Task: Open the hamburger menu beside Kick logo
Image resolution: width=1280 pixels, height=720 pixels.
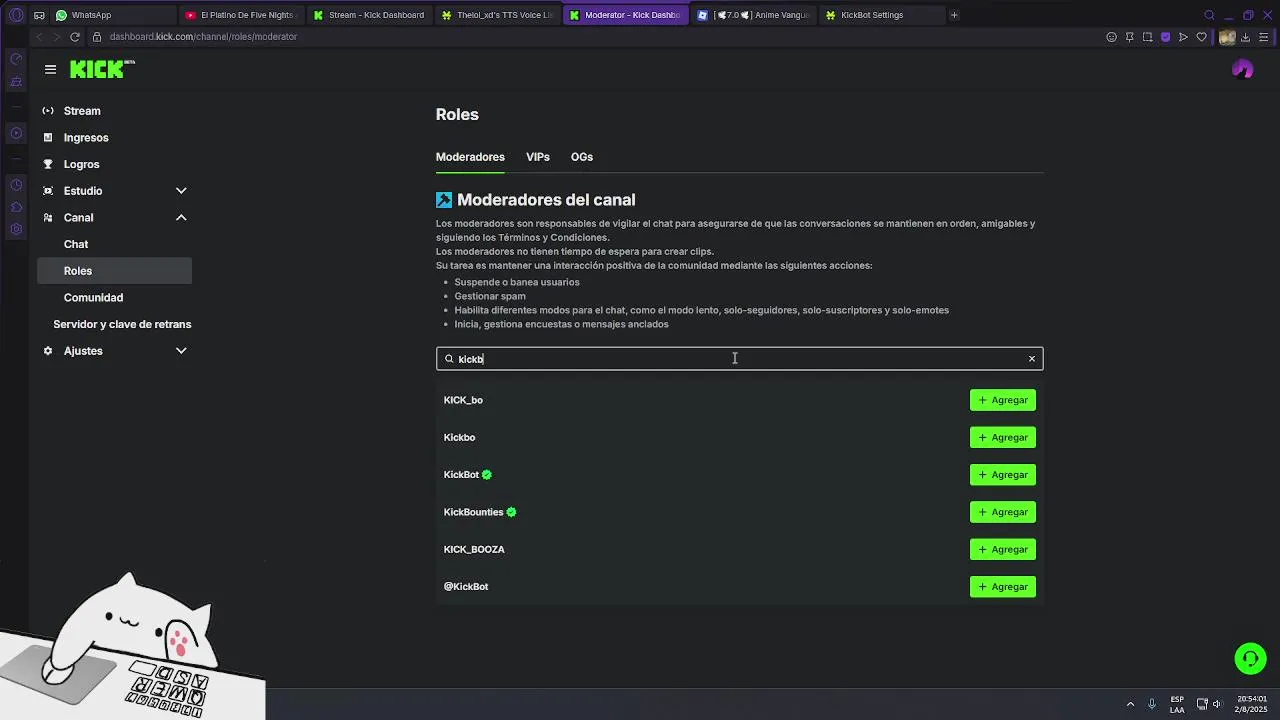Action: (x=50, y=69)
